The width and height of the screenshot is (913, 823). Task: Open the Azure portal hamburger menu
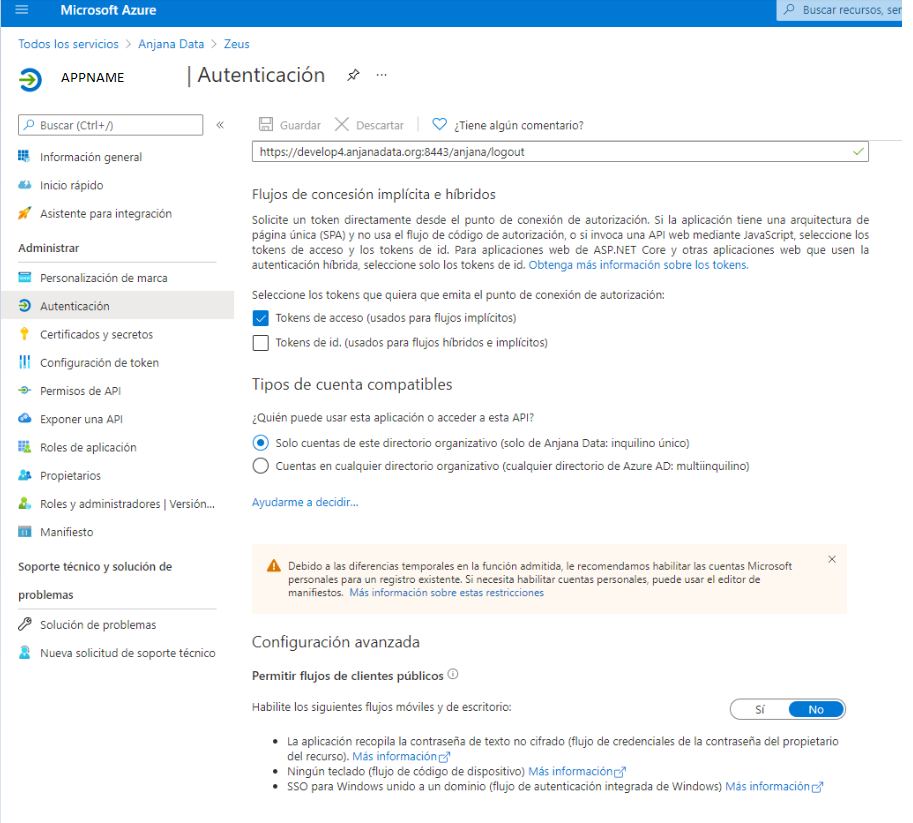[x=23, y=11]
